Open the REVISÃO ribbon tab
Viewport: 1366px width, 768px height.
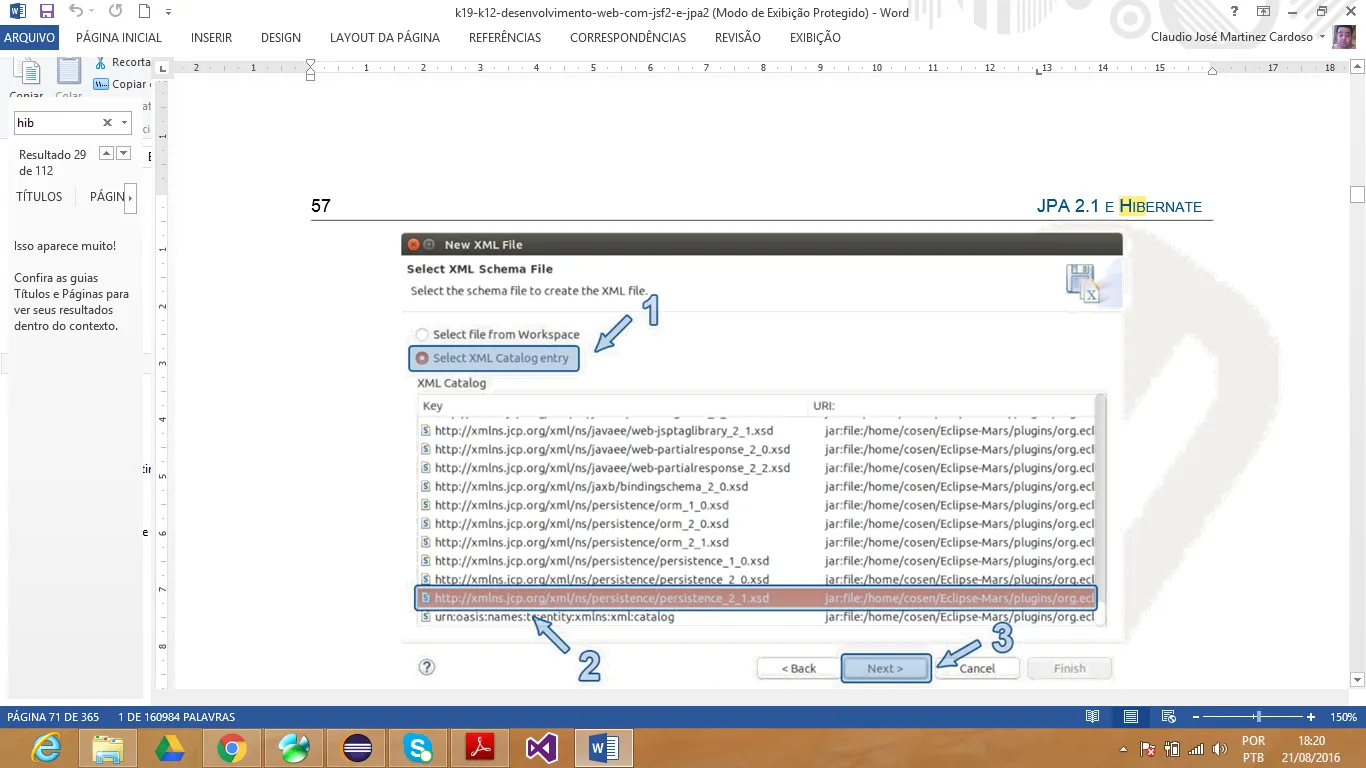coord(738,38)
